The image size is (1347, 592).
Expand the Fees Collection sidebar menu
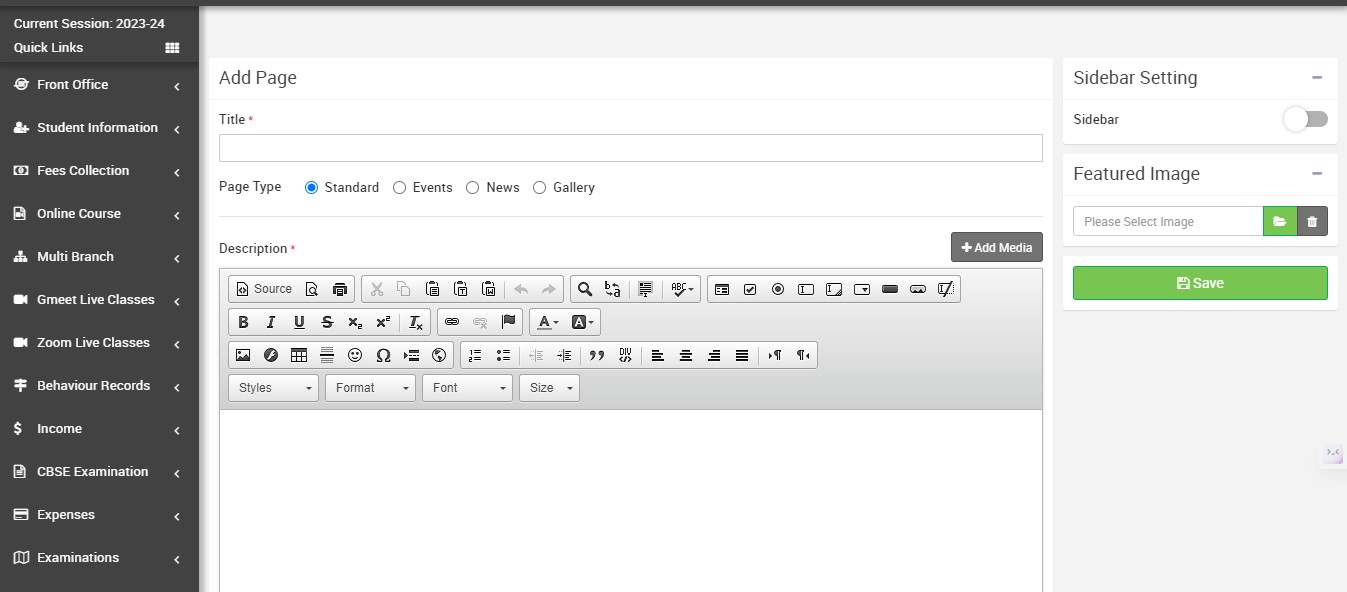coord(98,171)
